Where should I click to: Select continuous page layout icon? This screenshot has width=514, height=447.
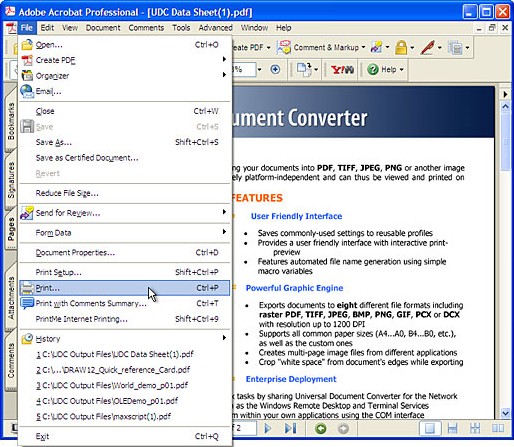coord(452,428)
